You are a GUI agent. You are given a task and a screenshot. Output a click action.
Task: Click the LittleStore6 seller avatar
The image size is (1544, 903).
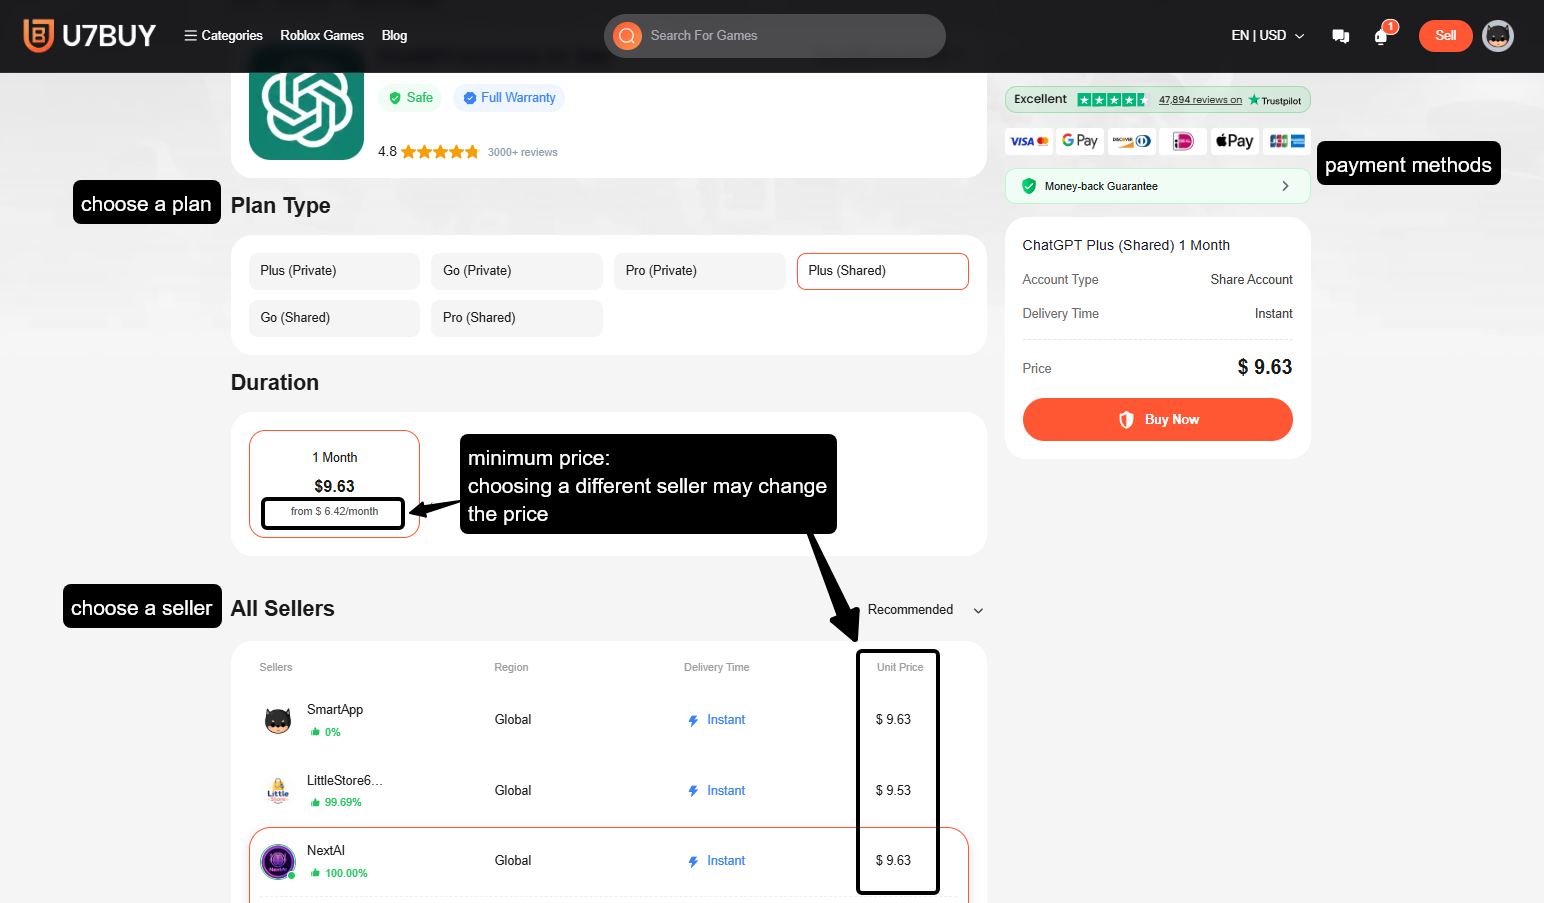pyautogui.click(x=278, y=791)
